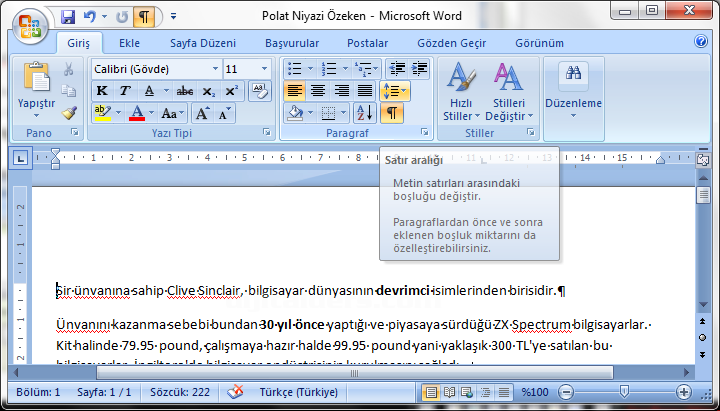Viewport: 720px width, 411px height.
Task: Click the zoom slider handle
Action: point(624,392)
